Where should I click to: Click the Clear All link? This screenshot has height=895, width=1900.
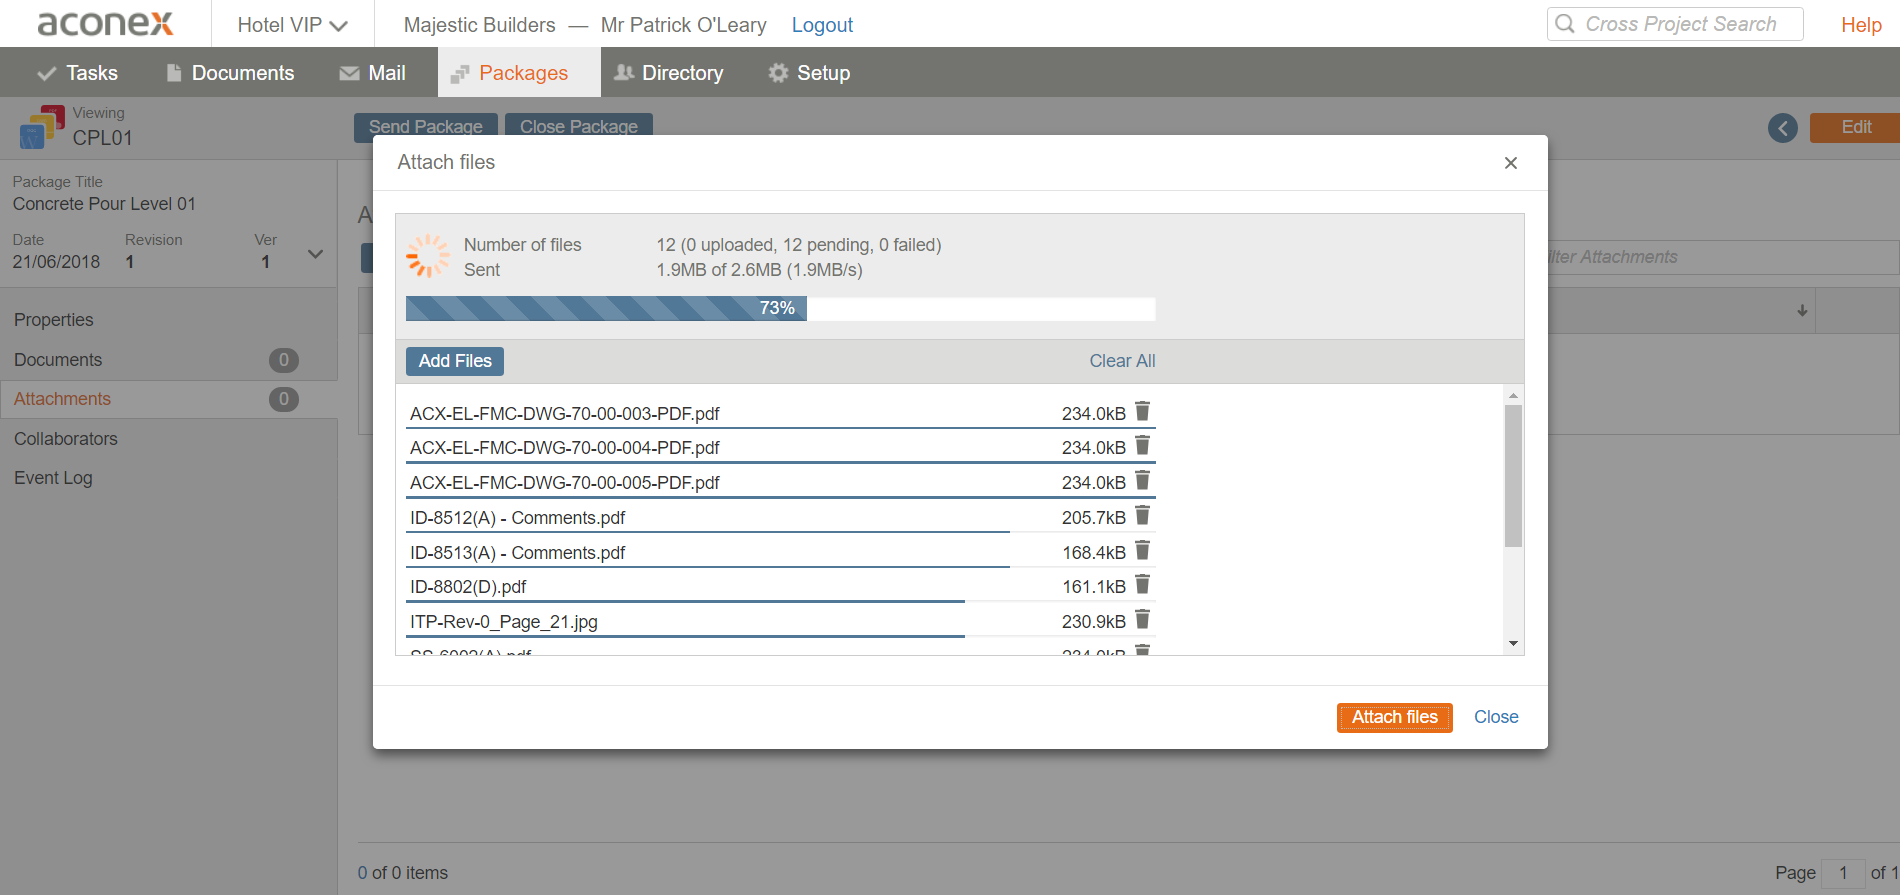point(1122,361)
